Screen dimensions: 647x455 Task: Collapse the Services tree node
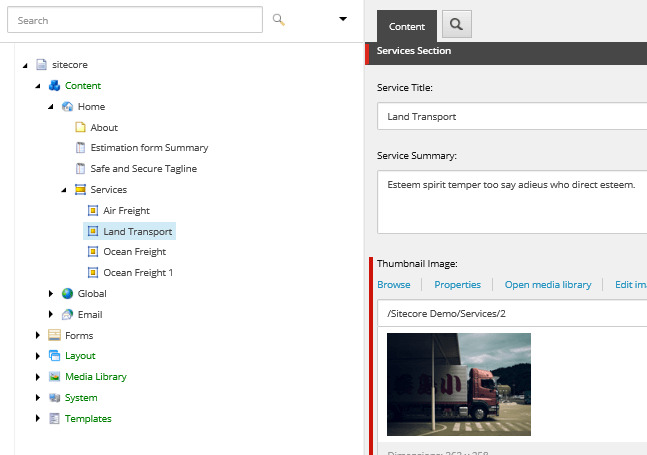(x=64, y=190)
